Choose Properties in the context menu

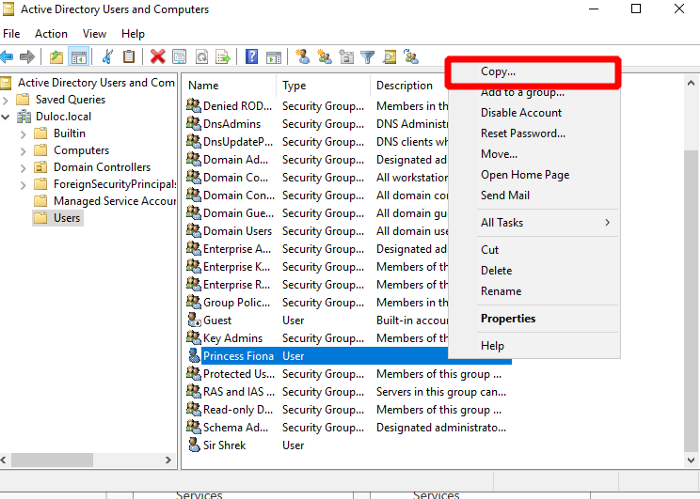pyautogui.click(x=534, y=318)
